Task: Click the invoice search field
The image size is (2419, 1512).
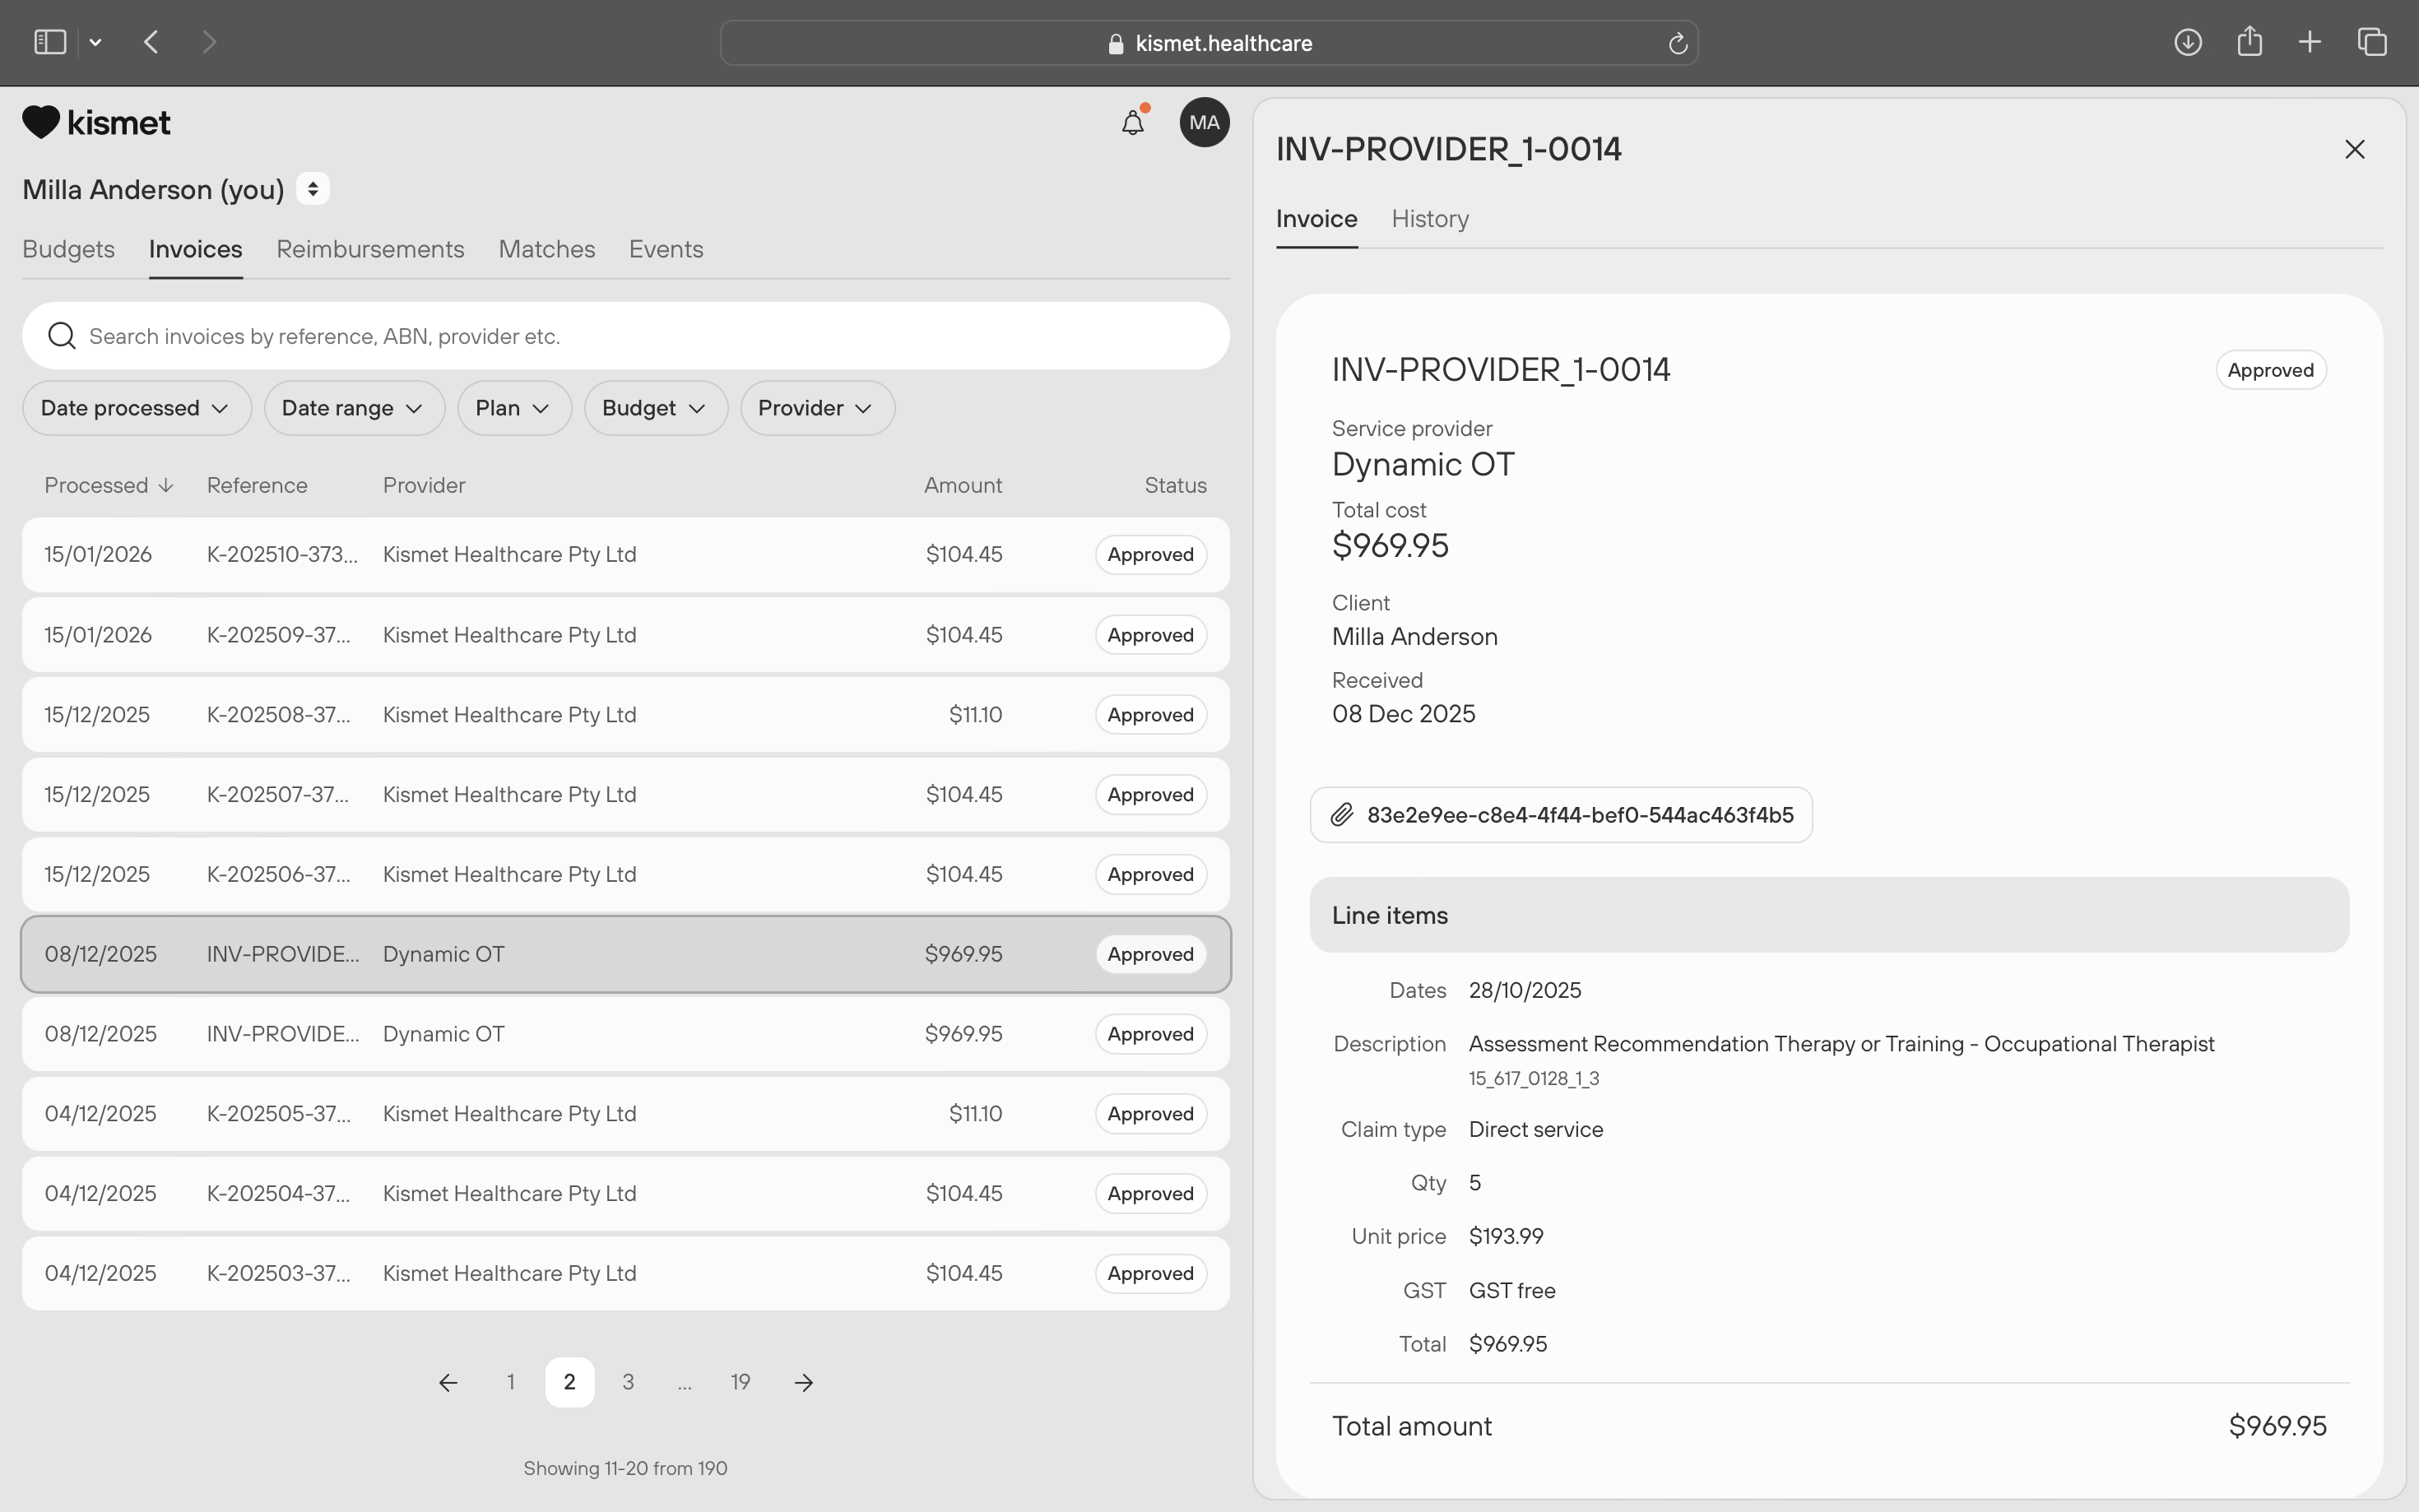Action: [625, 336]
